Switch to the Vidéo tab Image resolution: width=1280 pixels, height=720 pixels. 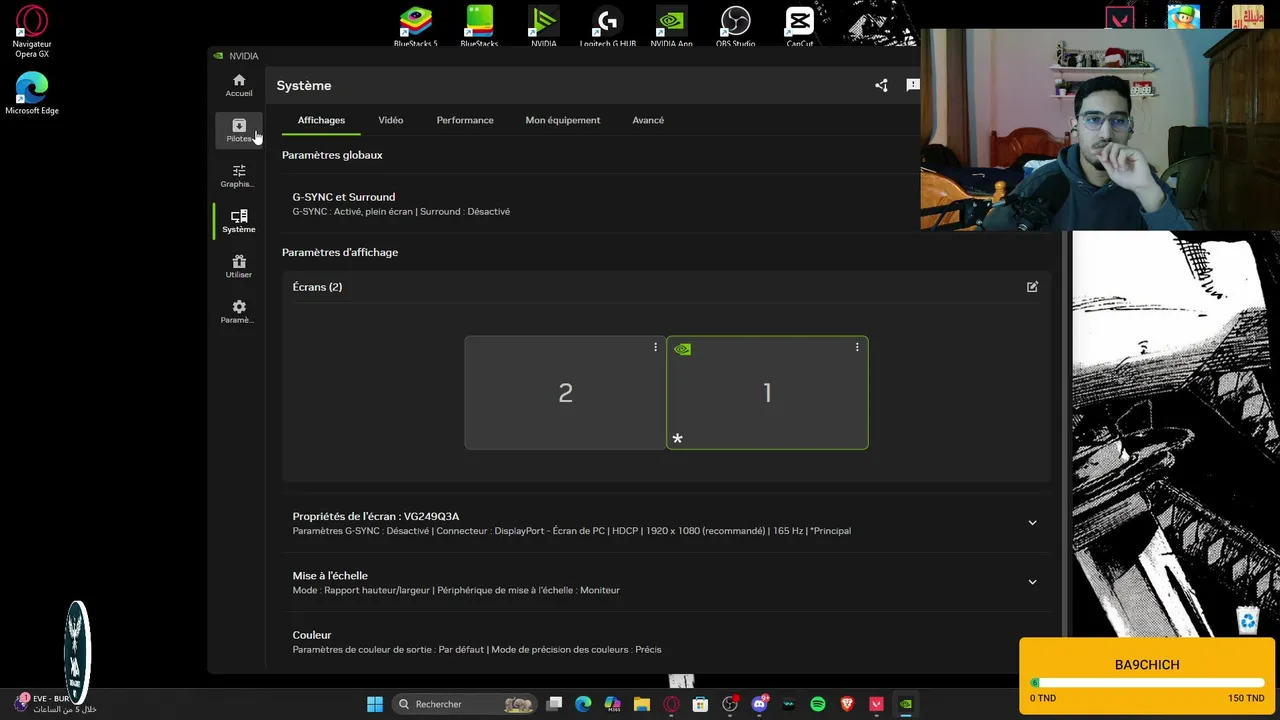391,120
